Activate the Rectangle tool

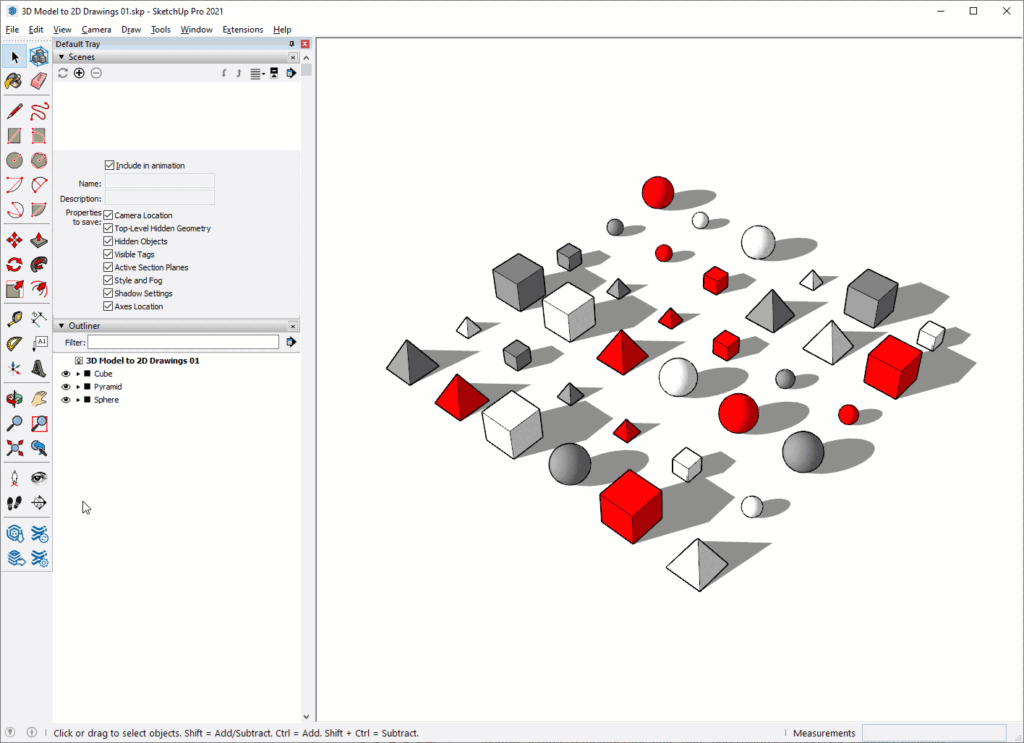point(13,134)
